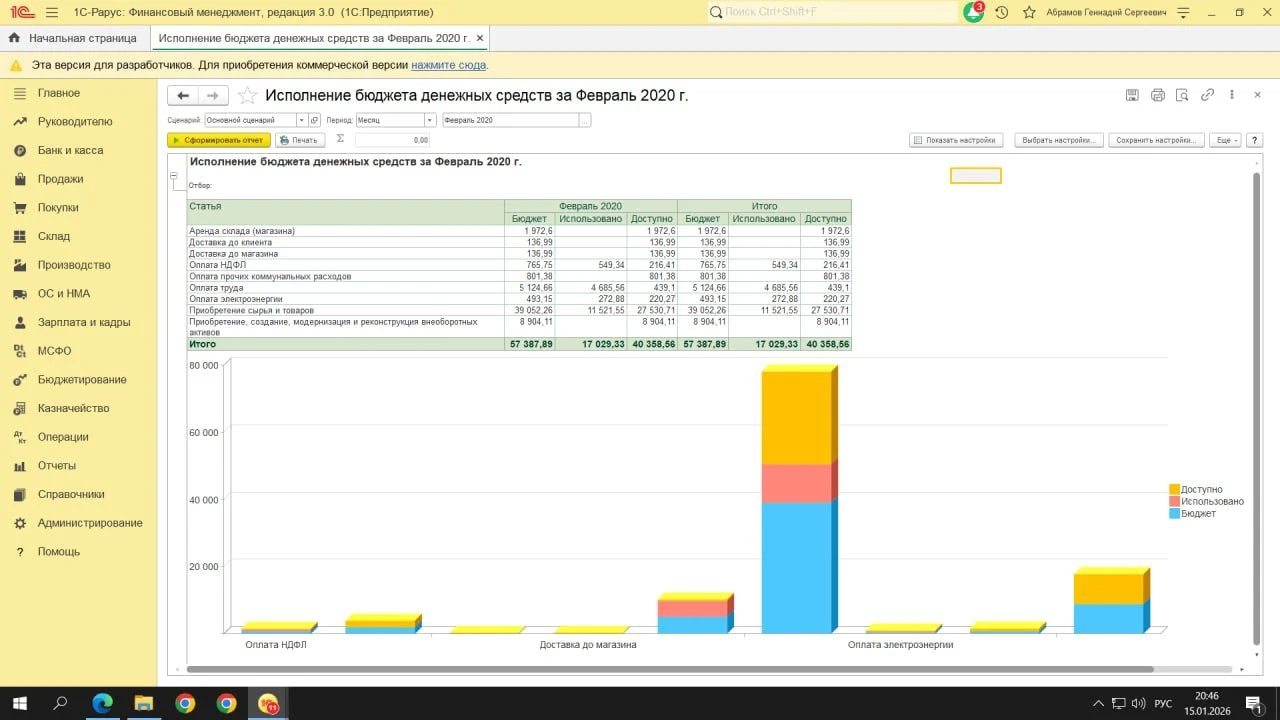The image size is (1280, 720).
Task: Add report to favorites with star icon
Action: click(247, 96)
